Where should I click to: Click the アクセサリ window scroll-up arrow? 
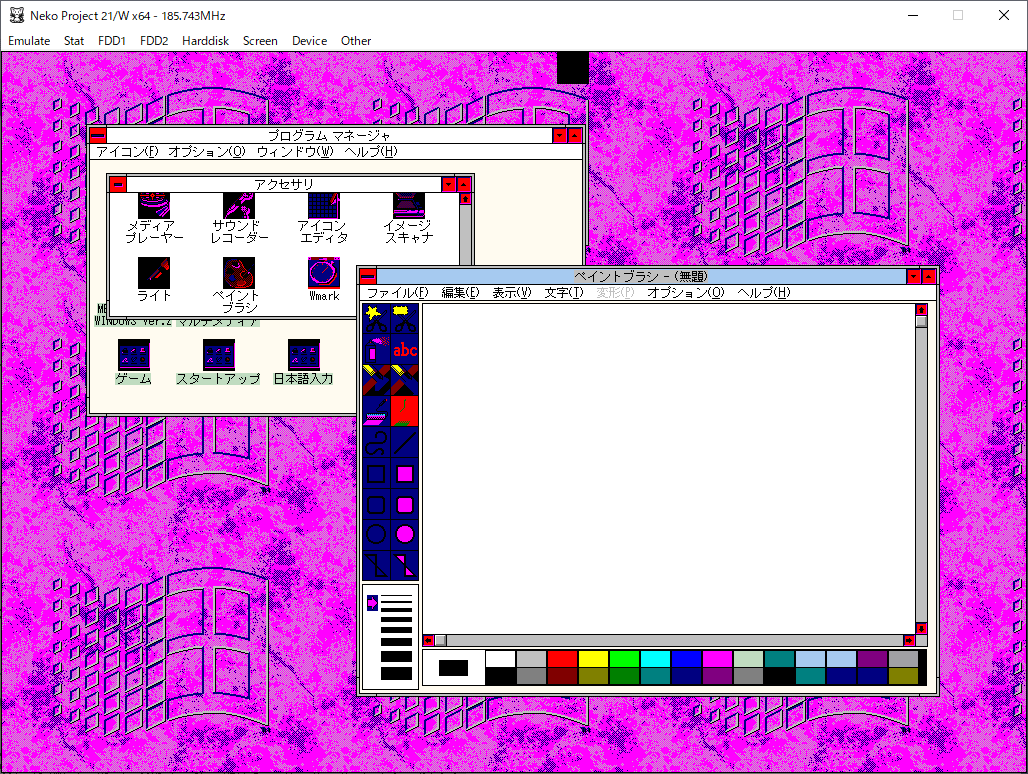tap(465, 199)
